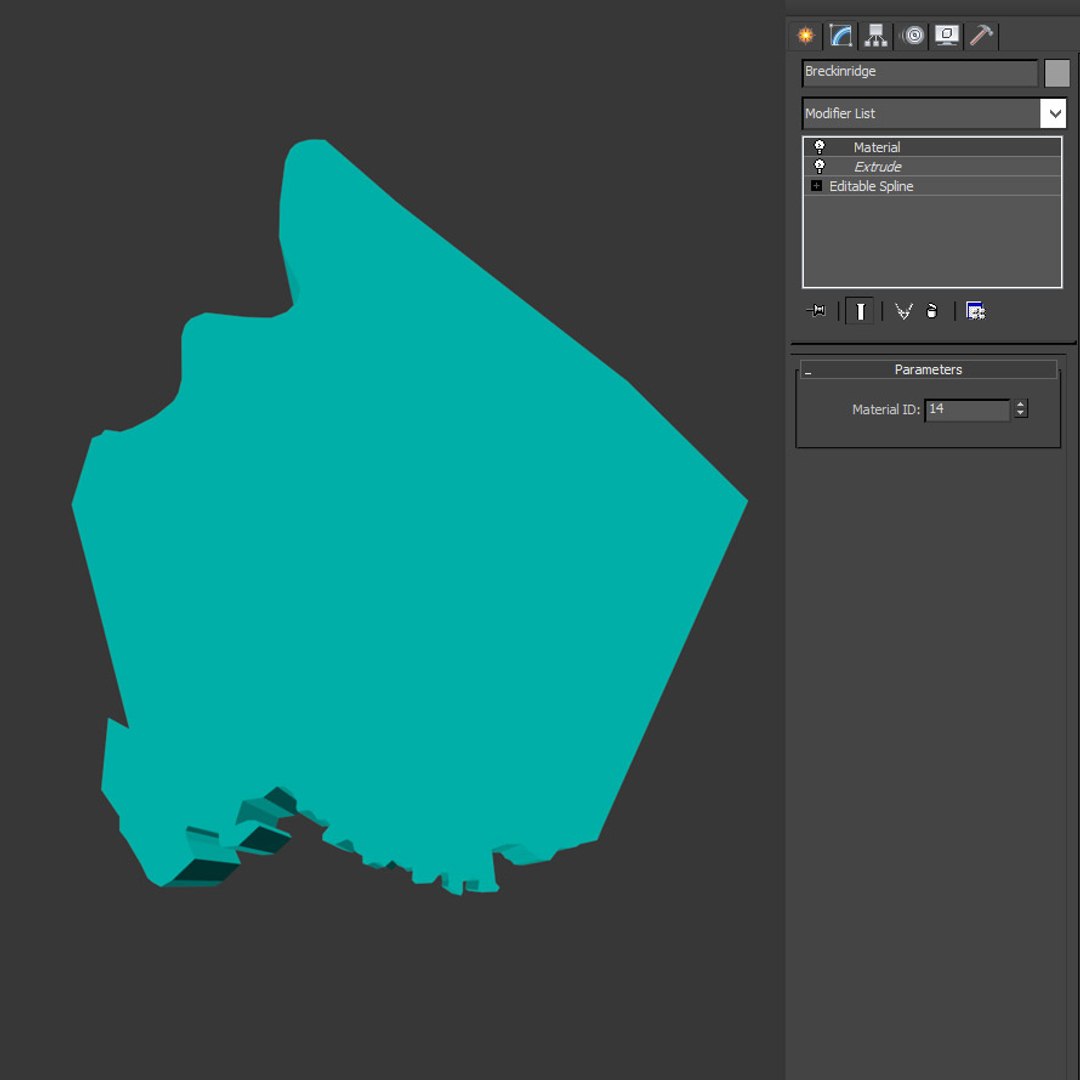Click Make Unique icon
The width and height of the screenshot is (1080, 1080).
pos(903,311)
